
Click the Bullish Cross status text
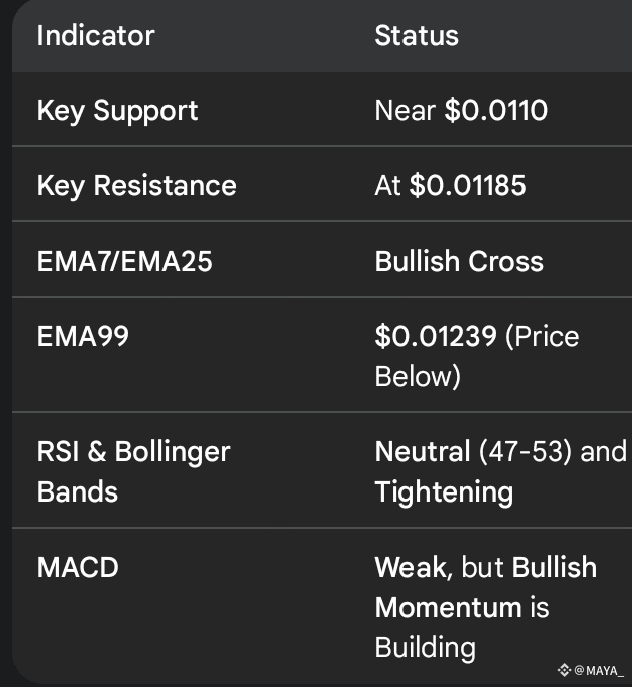pos(459,262)
